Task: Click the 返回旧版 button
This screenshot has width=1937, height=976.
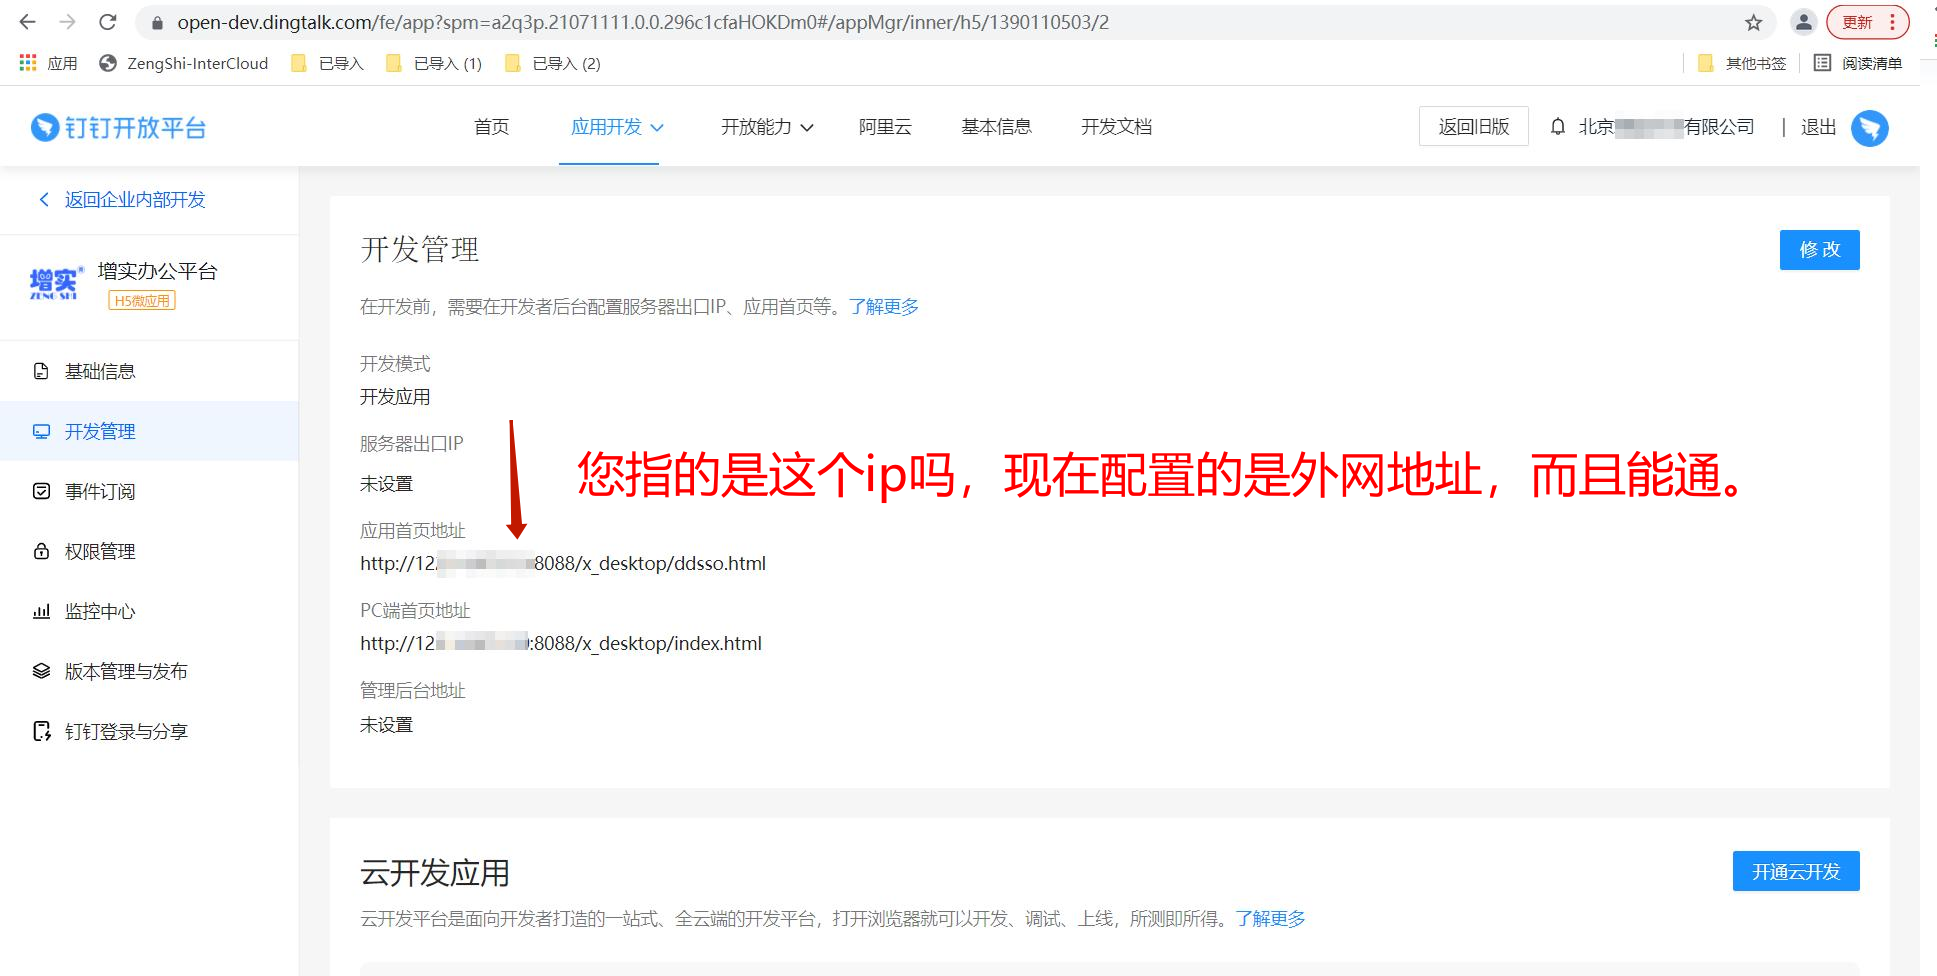Action: click(1473, 126)
